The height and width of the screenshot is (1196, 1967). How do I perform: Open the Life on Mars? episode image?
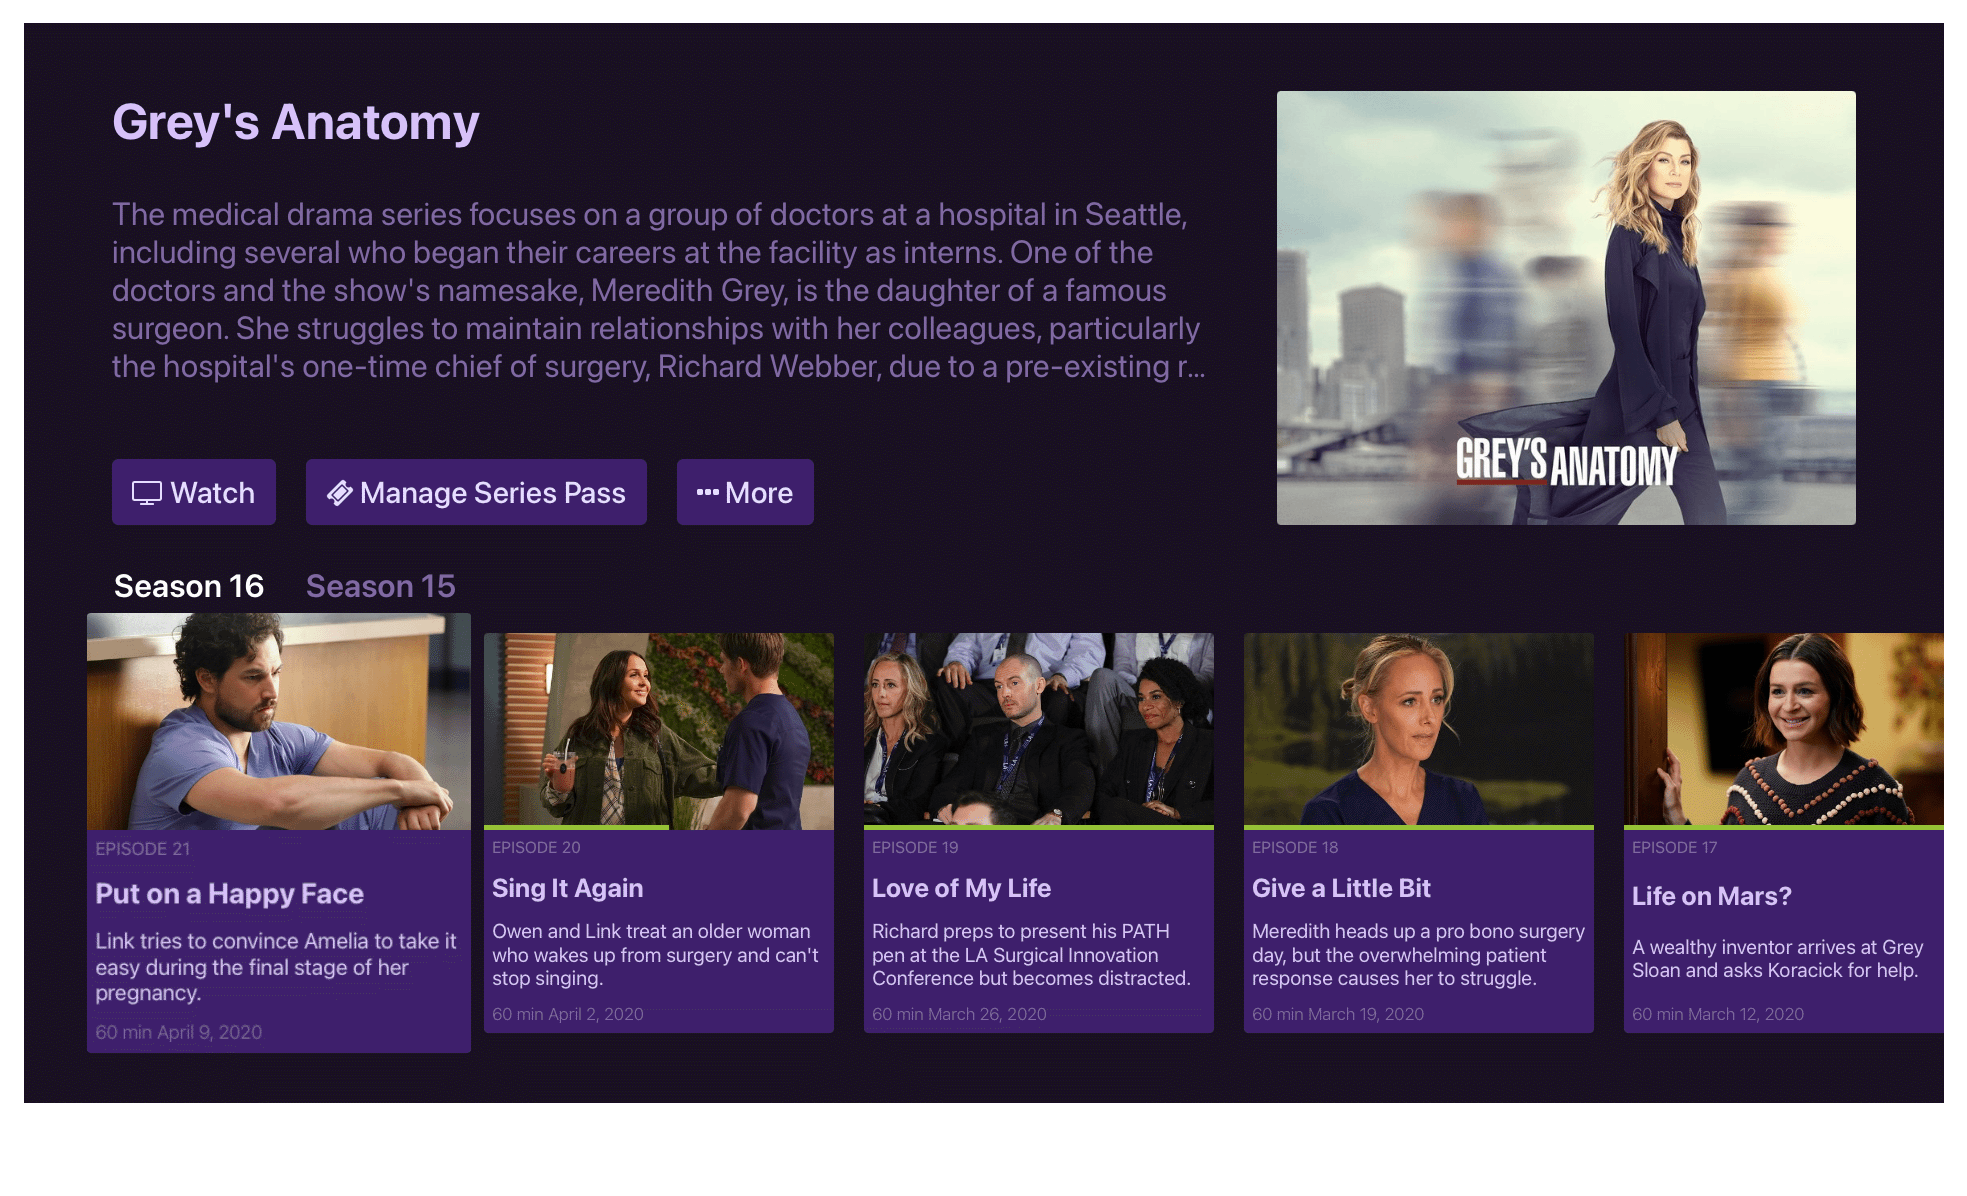pos(1784,729)
